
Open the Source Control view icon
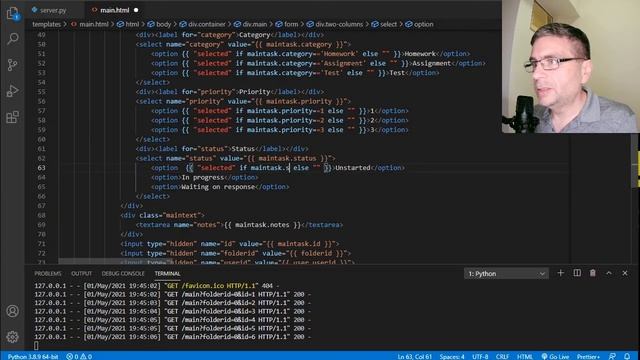(13, 64)
